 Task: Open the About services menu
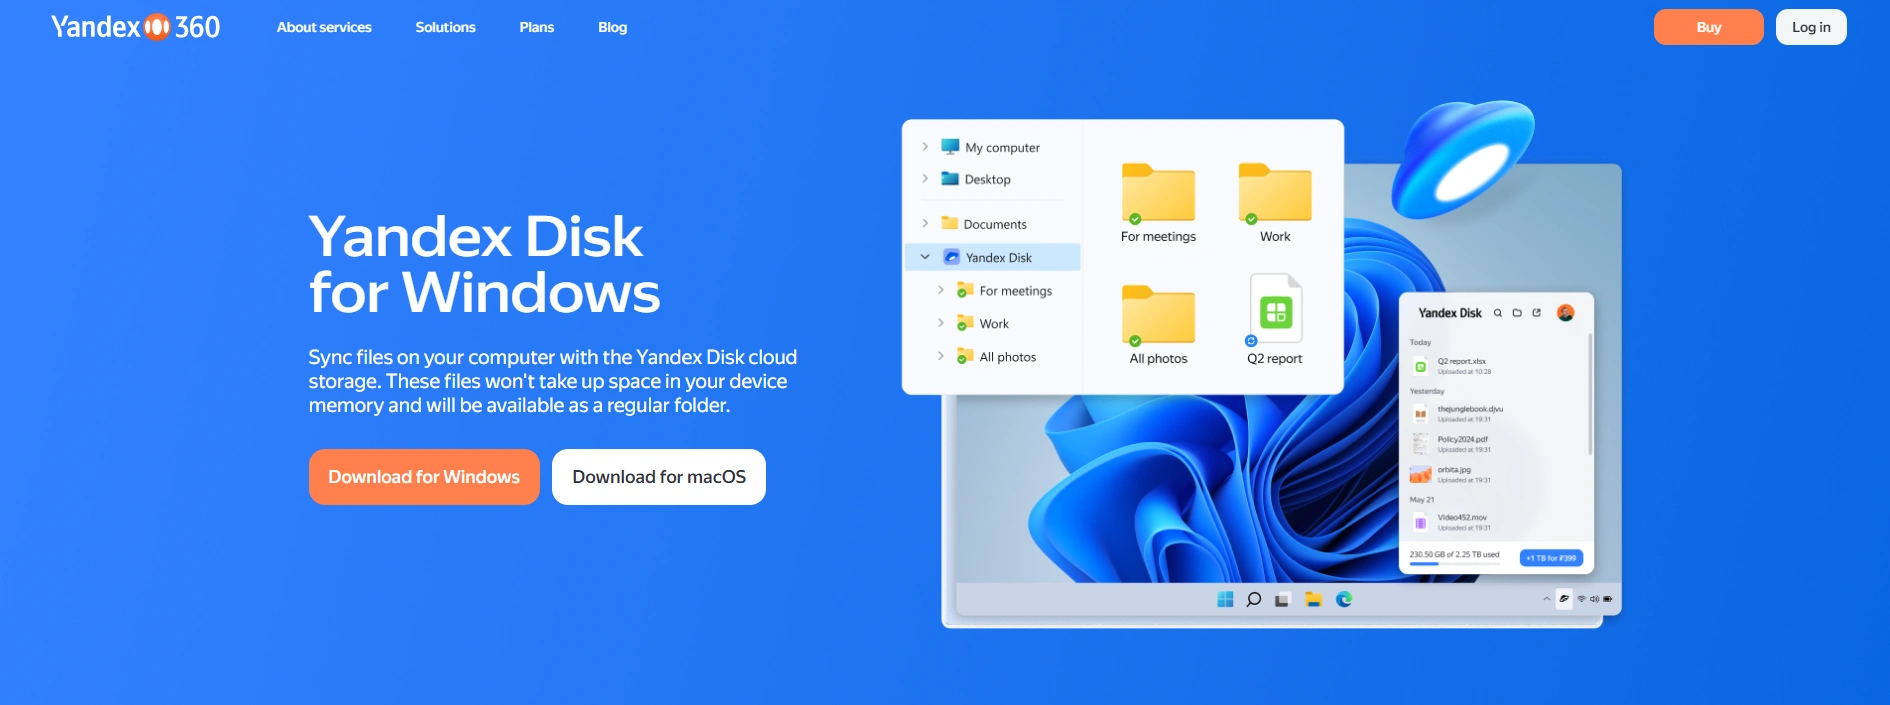point(324,27)
